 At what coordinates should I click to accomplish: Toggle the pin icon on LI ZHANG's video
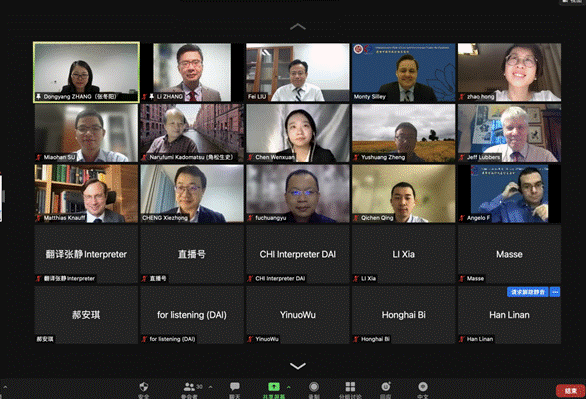click(151, 97)
